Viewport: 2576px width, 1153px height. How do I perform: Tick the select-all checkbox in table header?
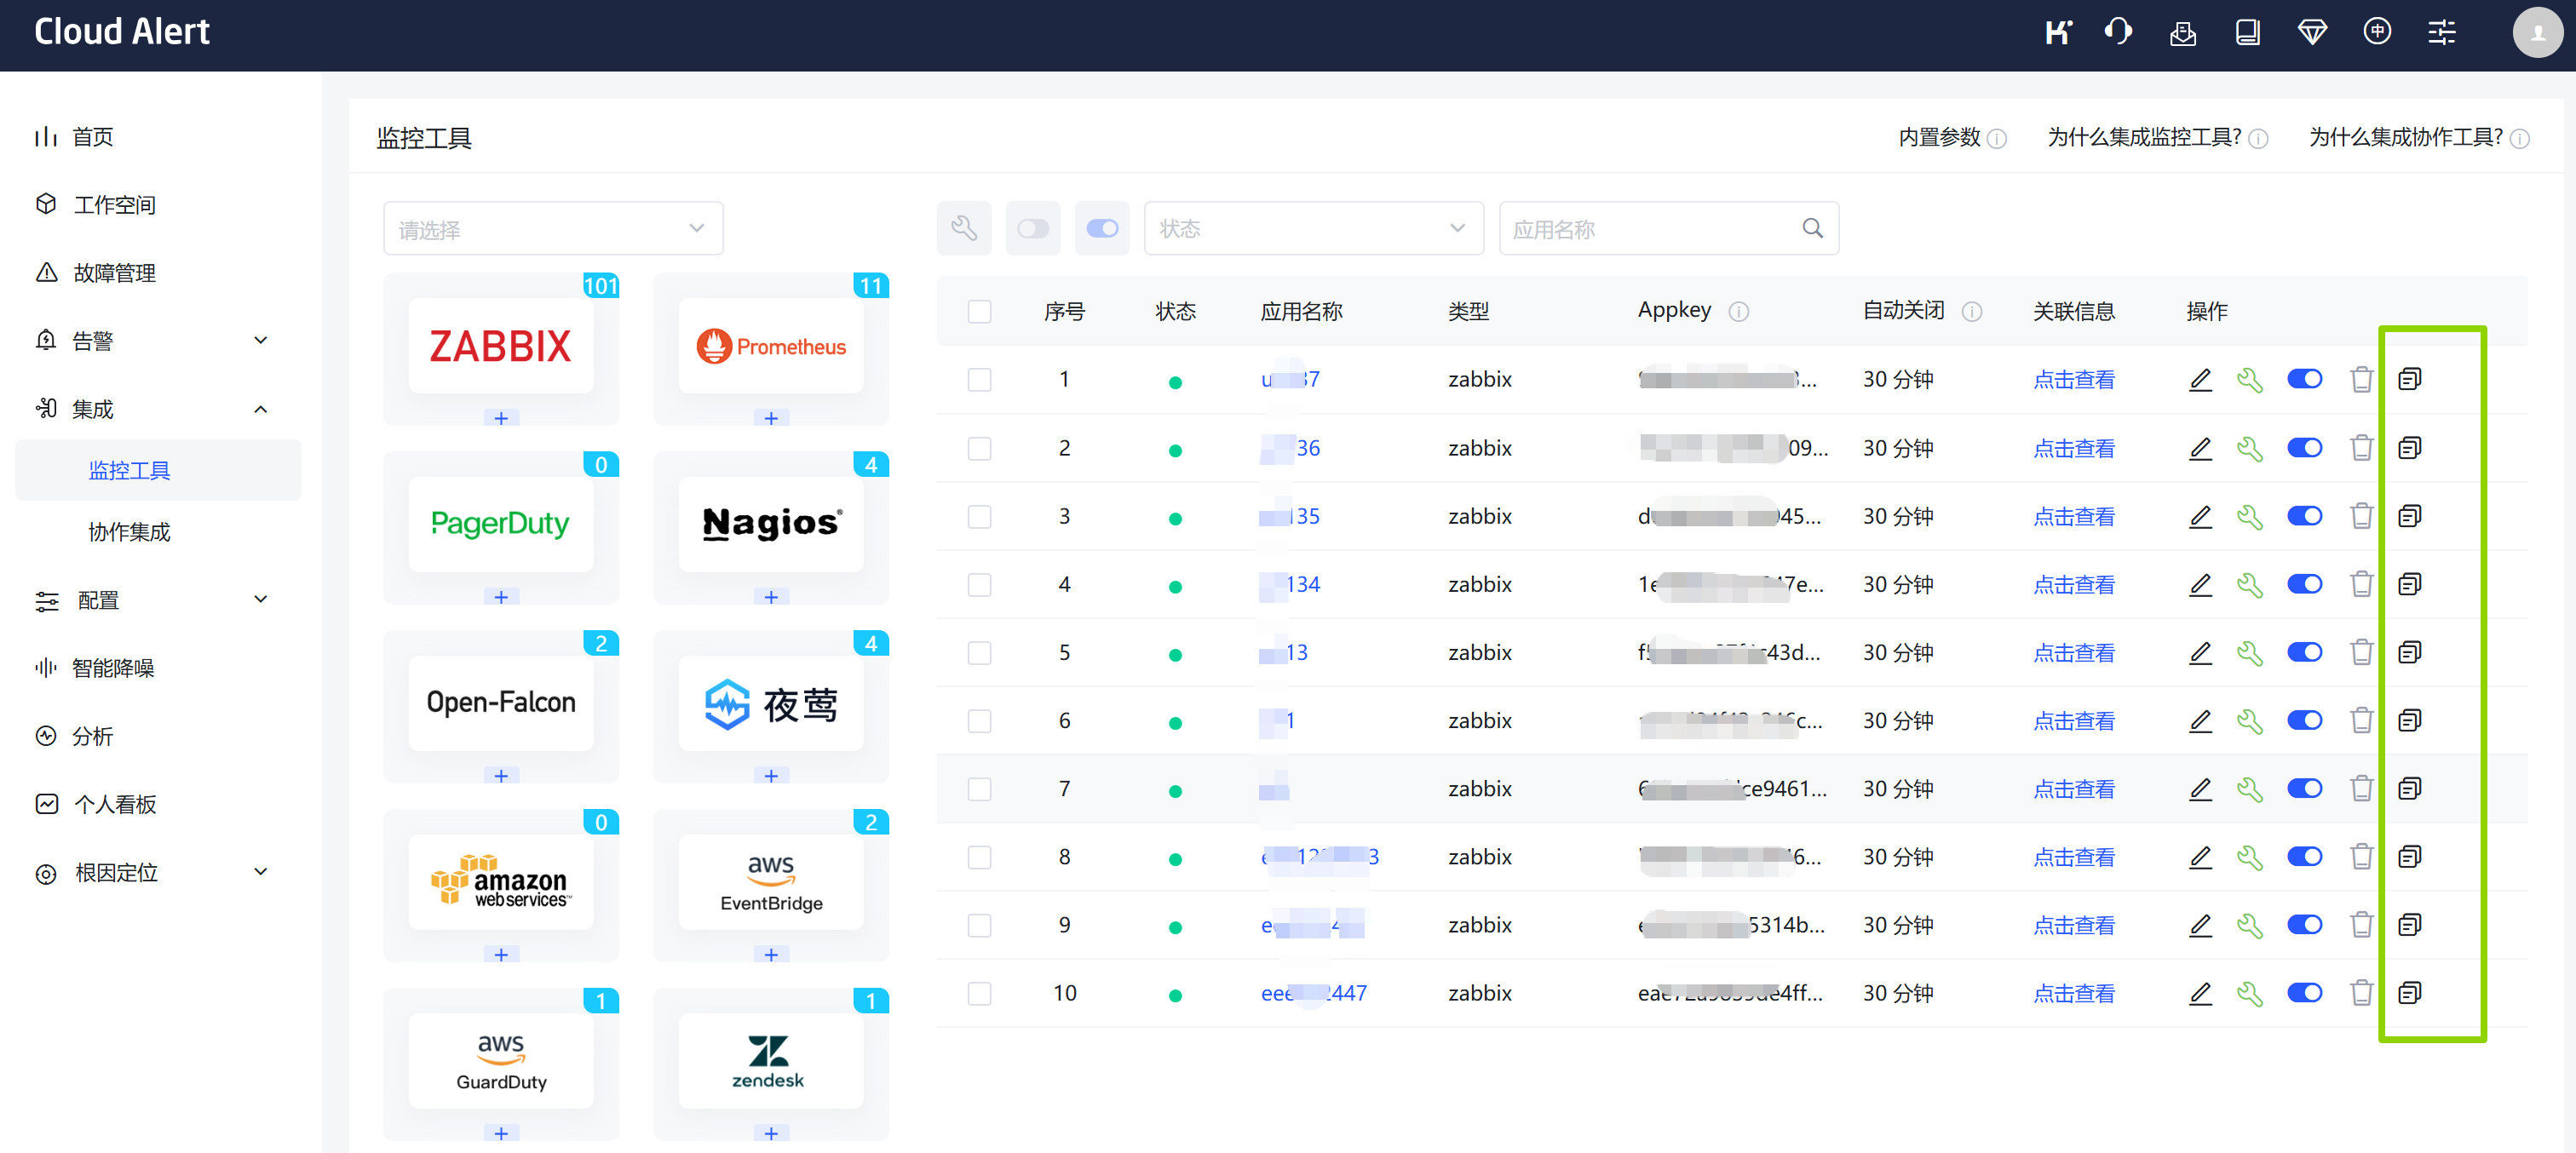click(979, 312)
